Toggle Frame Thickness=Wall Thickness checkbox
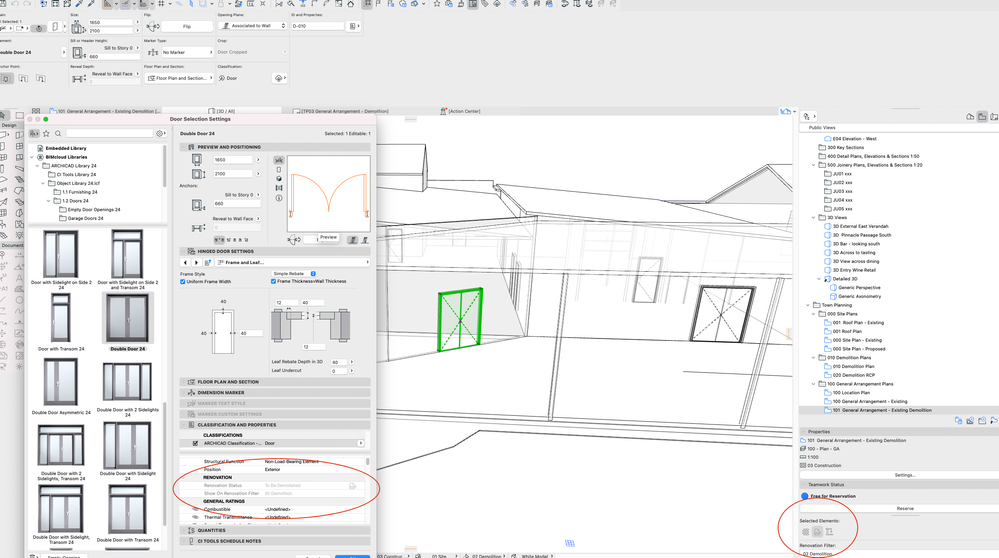This screenshot has width=999, height=558. pyautogui.click(x=273, y=282)
